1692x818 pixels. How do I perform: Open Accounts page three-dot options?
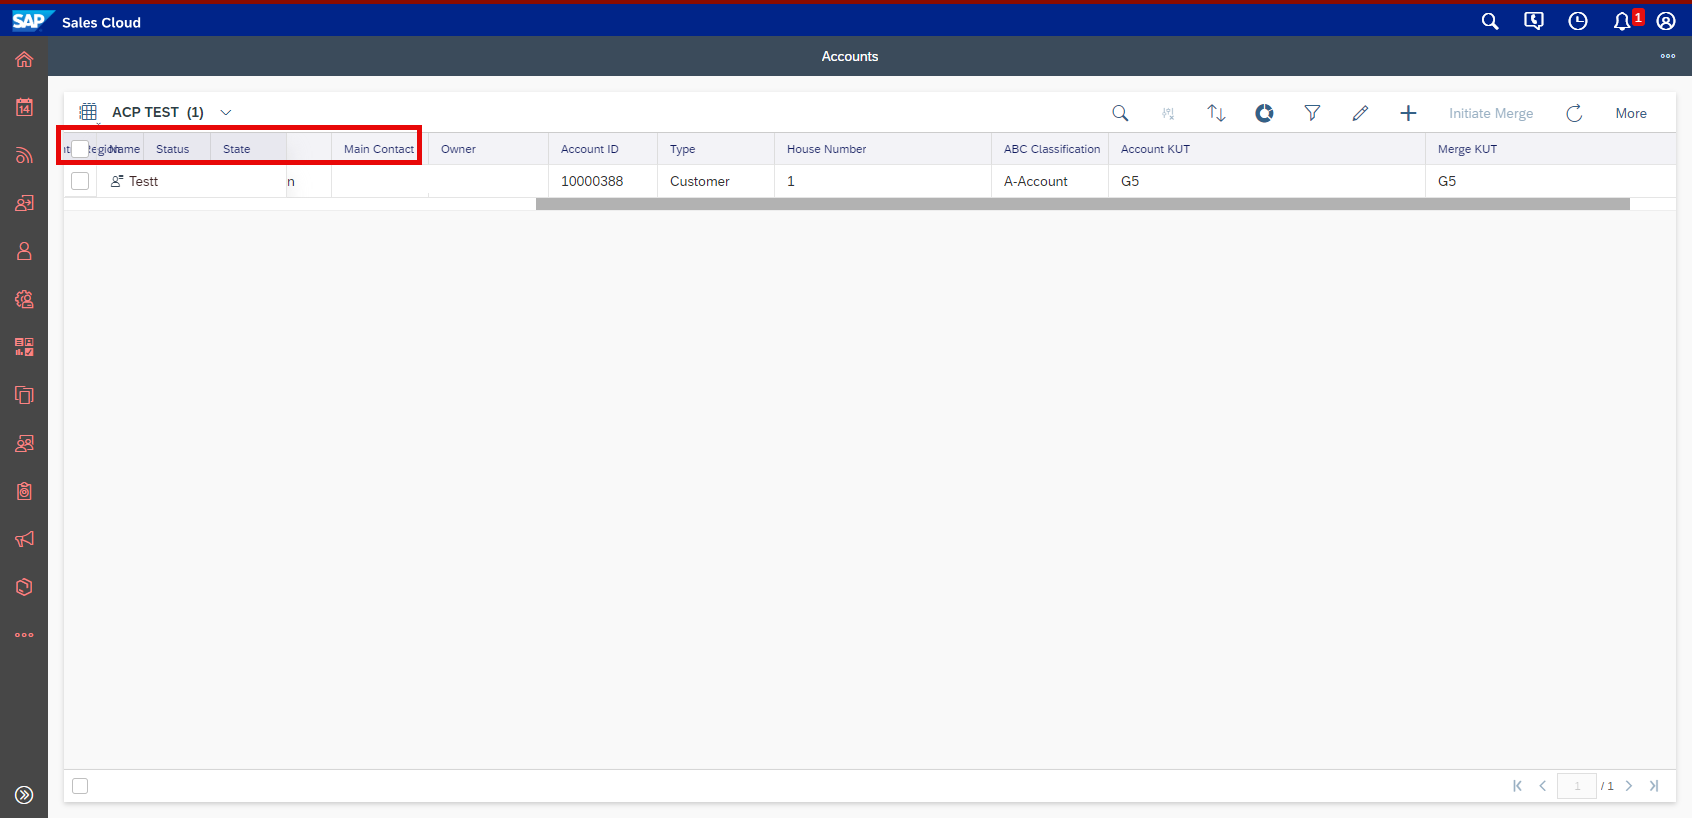point(1668,56)
